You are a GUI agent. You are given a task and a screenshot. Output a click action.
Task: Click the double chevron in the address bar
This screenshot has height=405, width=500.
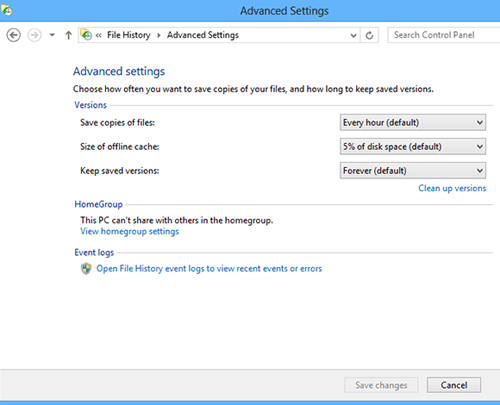[x=99, y=35]
